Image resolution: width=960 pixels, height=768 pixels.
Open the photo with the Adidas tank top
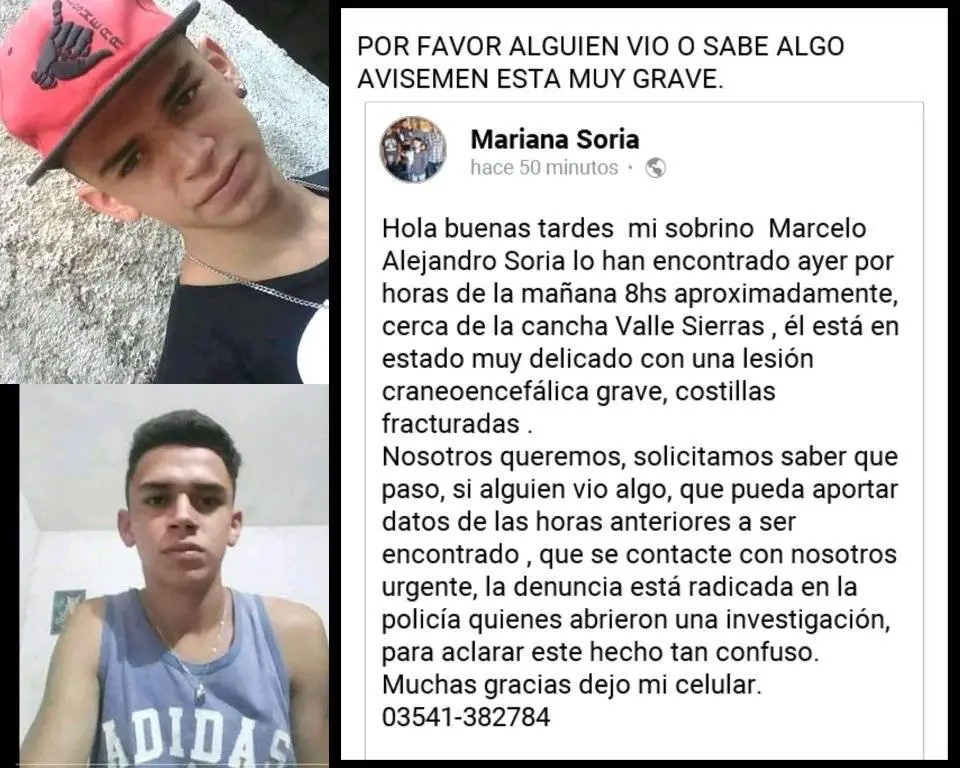(174, 574)
